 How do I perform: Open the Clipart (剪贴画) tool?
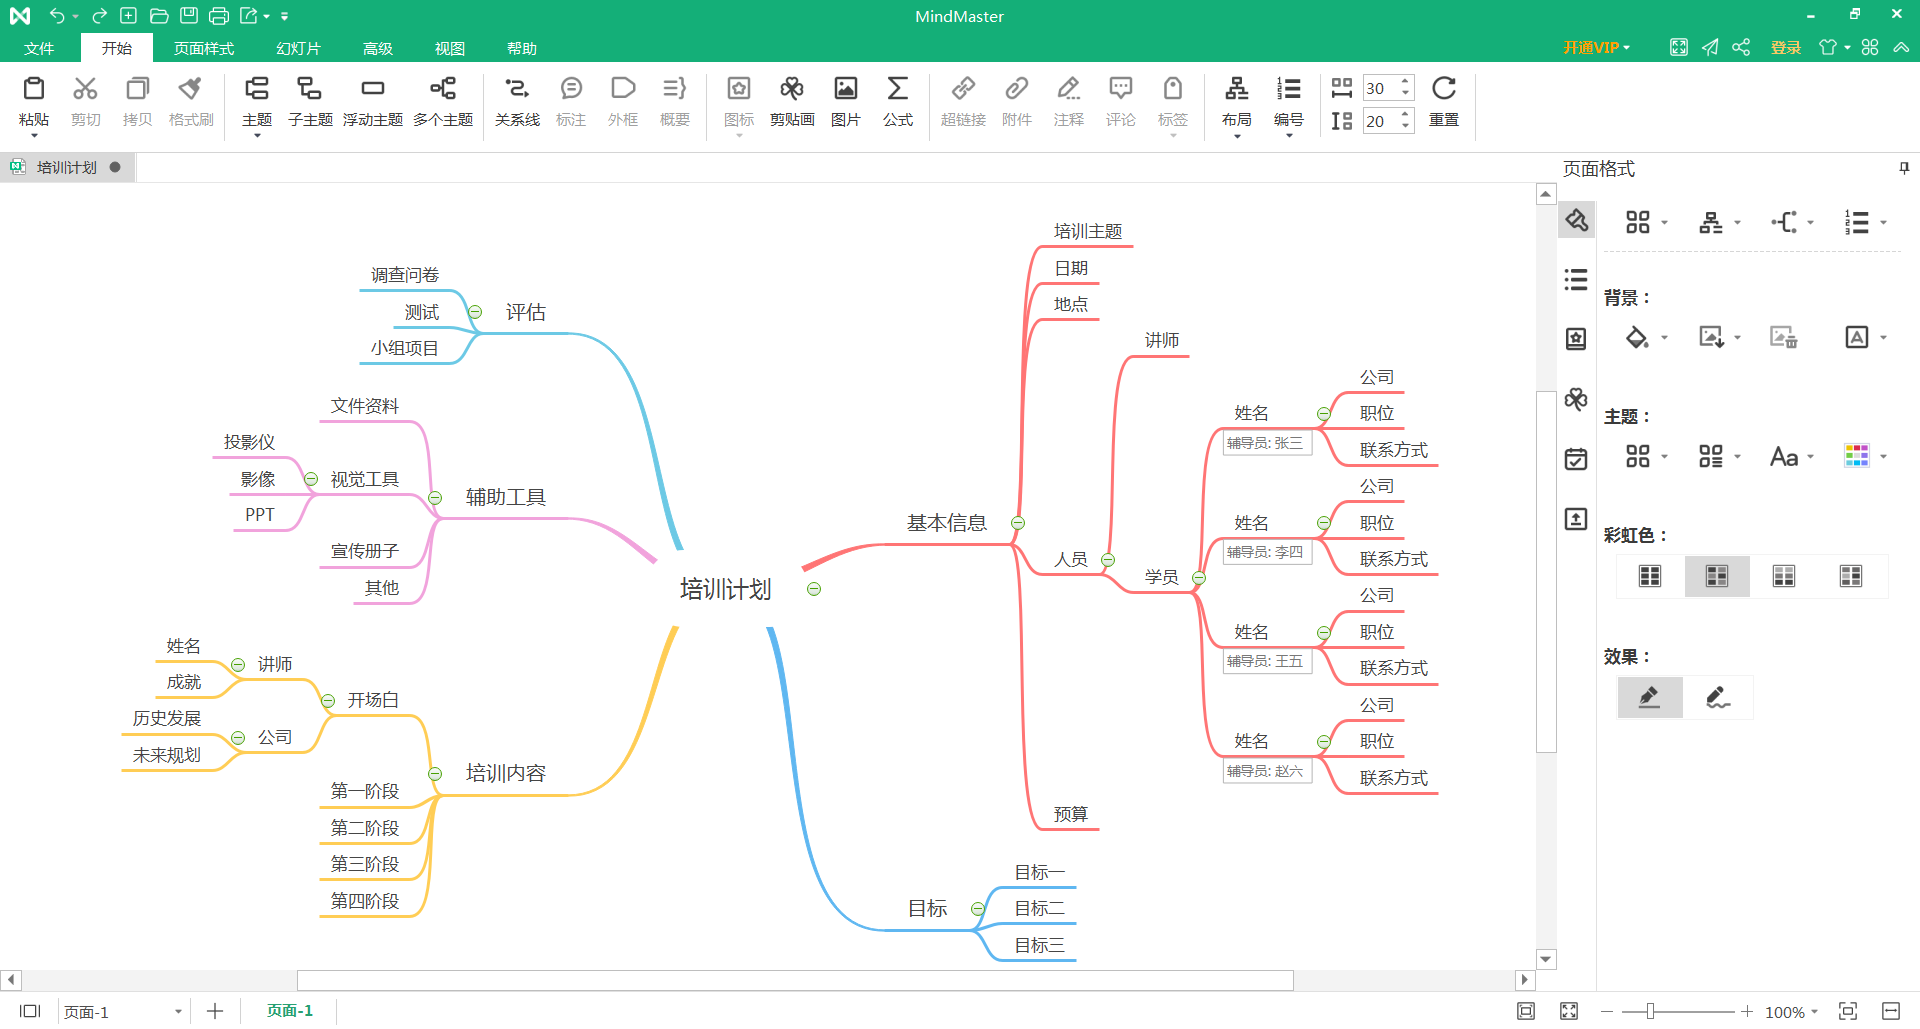point(792,102)
